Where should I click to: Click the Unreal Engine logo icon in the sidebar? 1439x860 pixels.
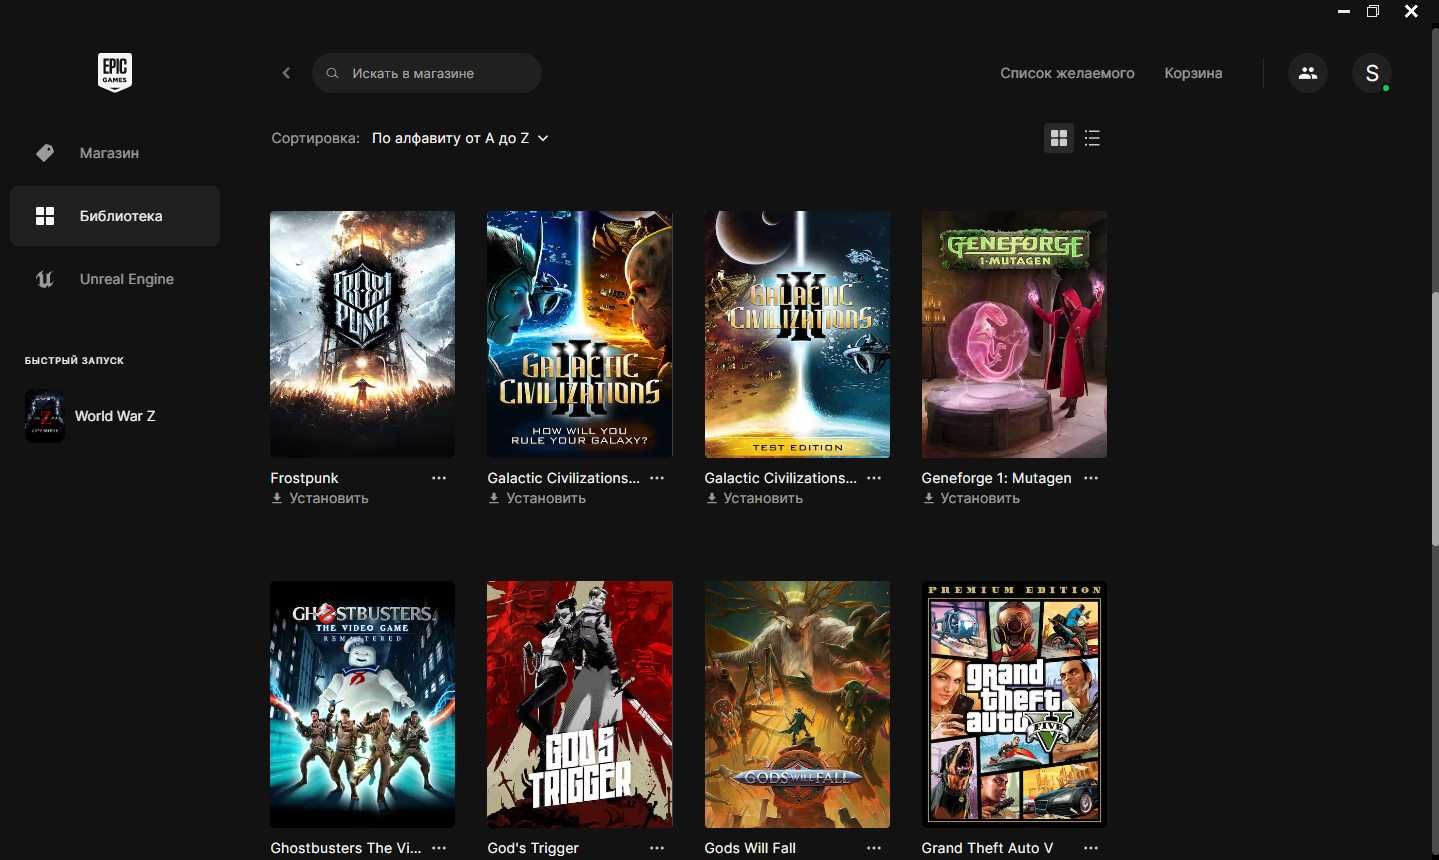[45, 279]
